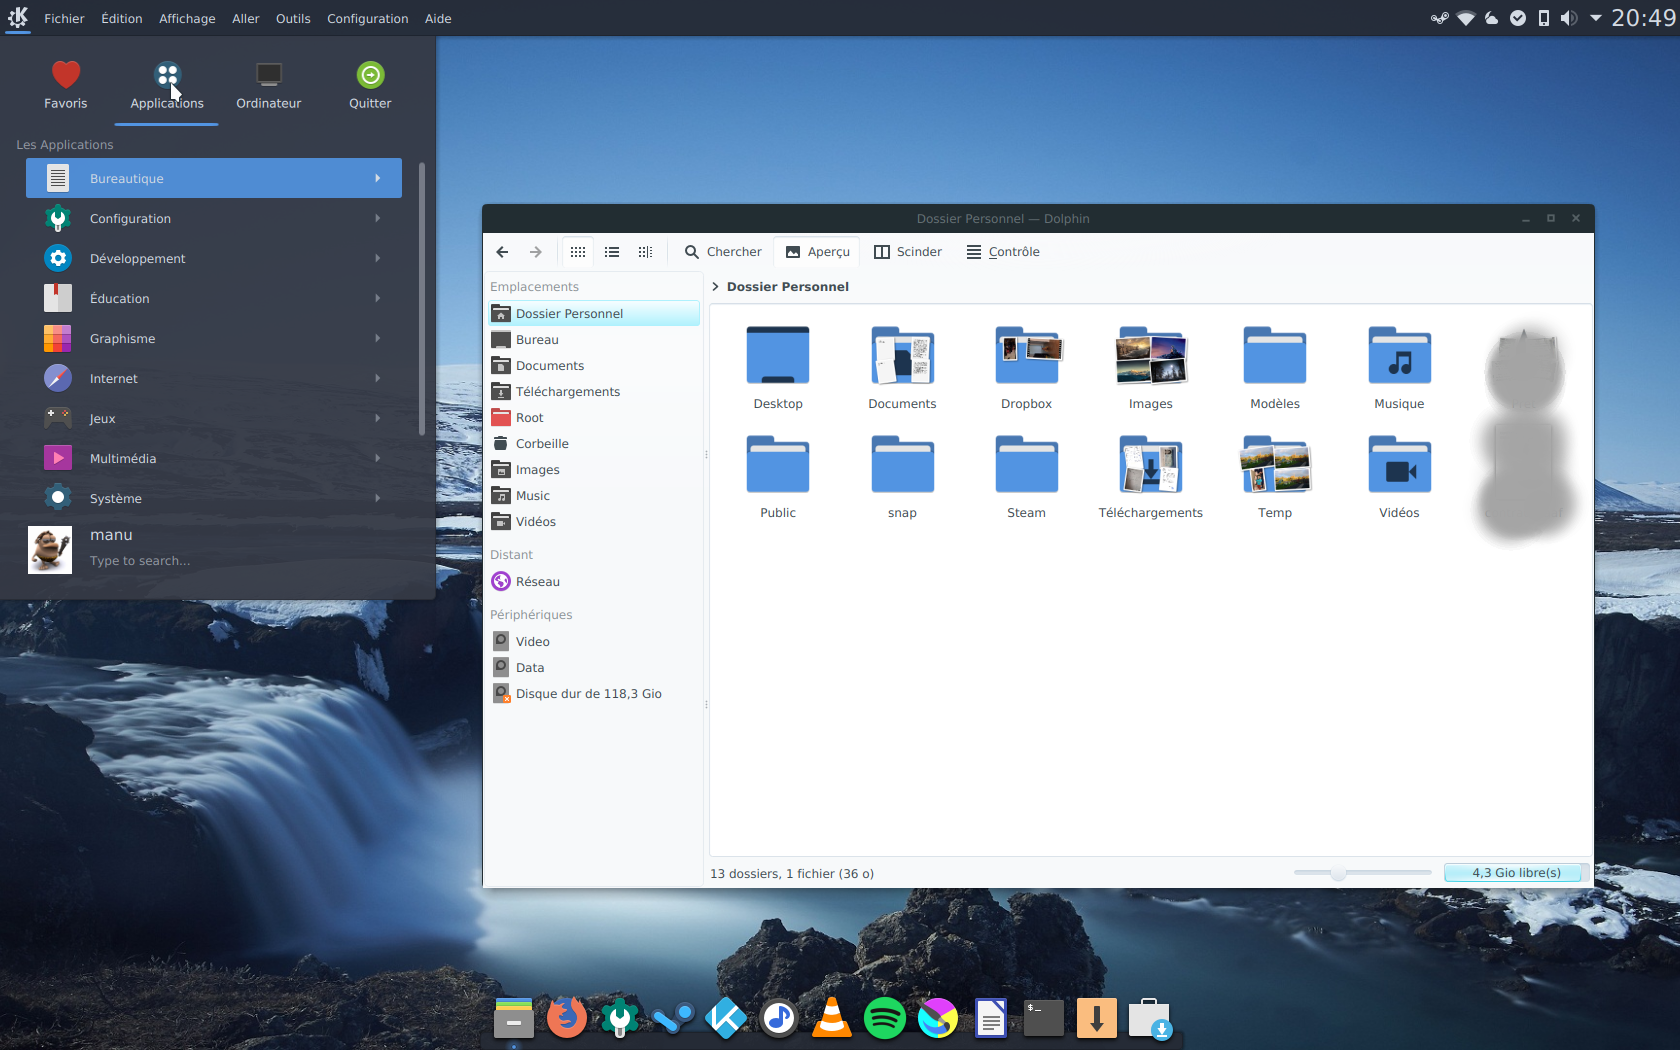Open the Steam folder
The image size is (1680, 1050).
(x=1027, y=476)
